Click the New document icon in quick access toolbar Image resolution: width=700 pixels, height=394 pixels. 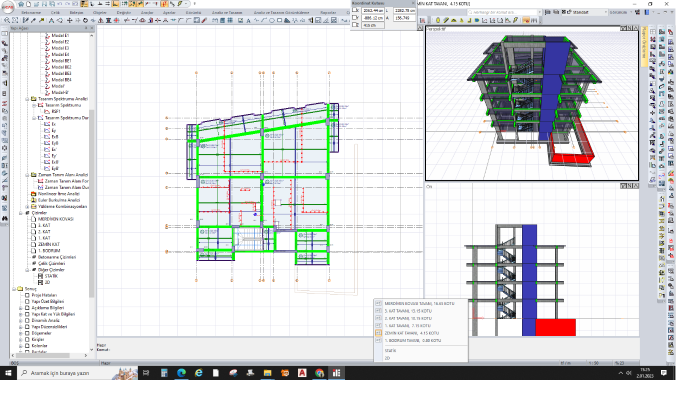[29, 4]
